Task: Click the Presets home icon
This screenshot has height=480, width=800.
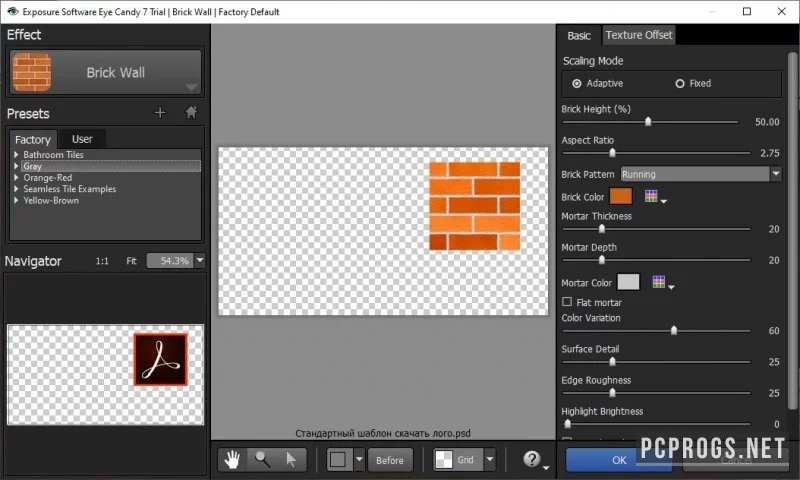Action: [x=191, y=112]
